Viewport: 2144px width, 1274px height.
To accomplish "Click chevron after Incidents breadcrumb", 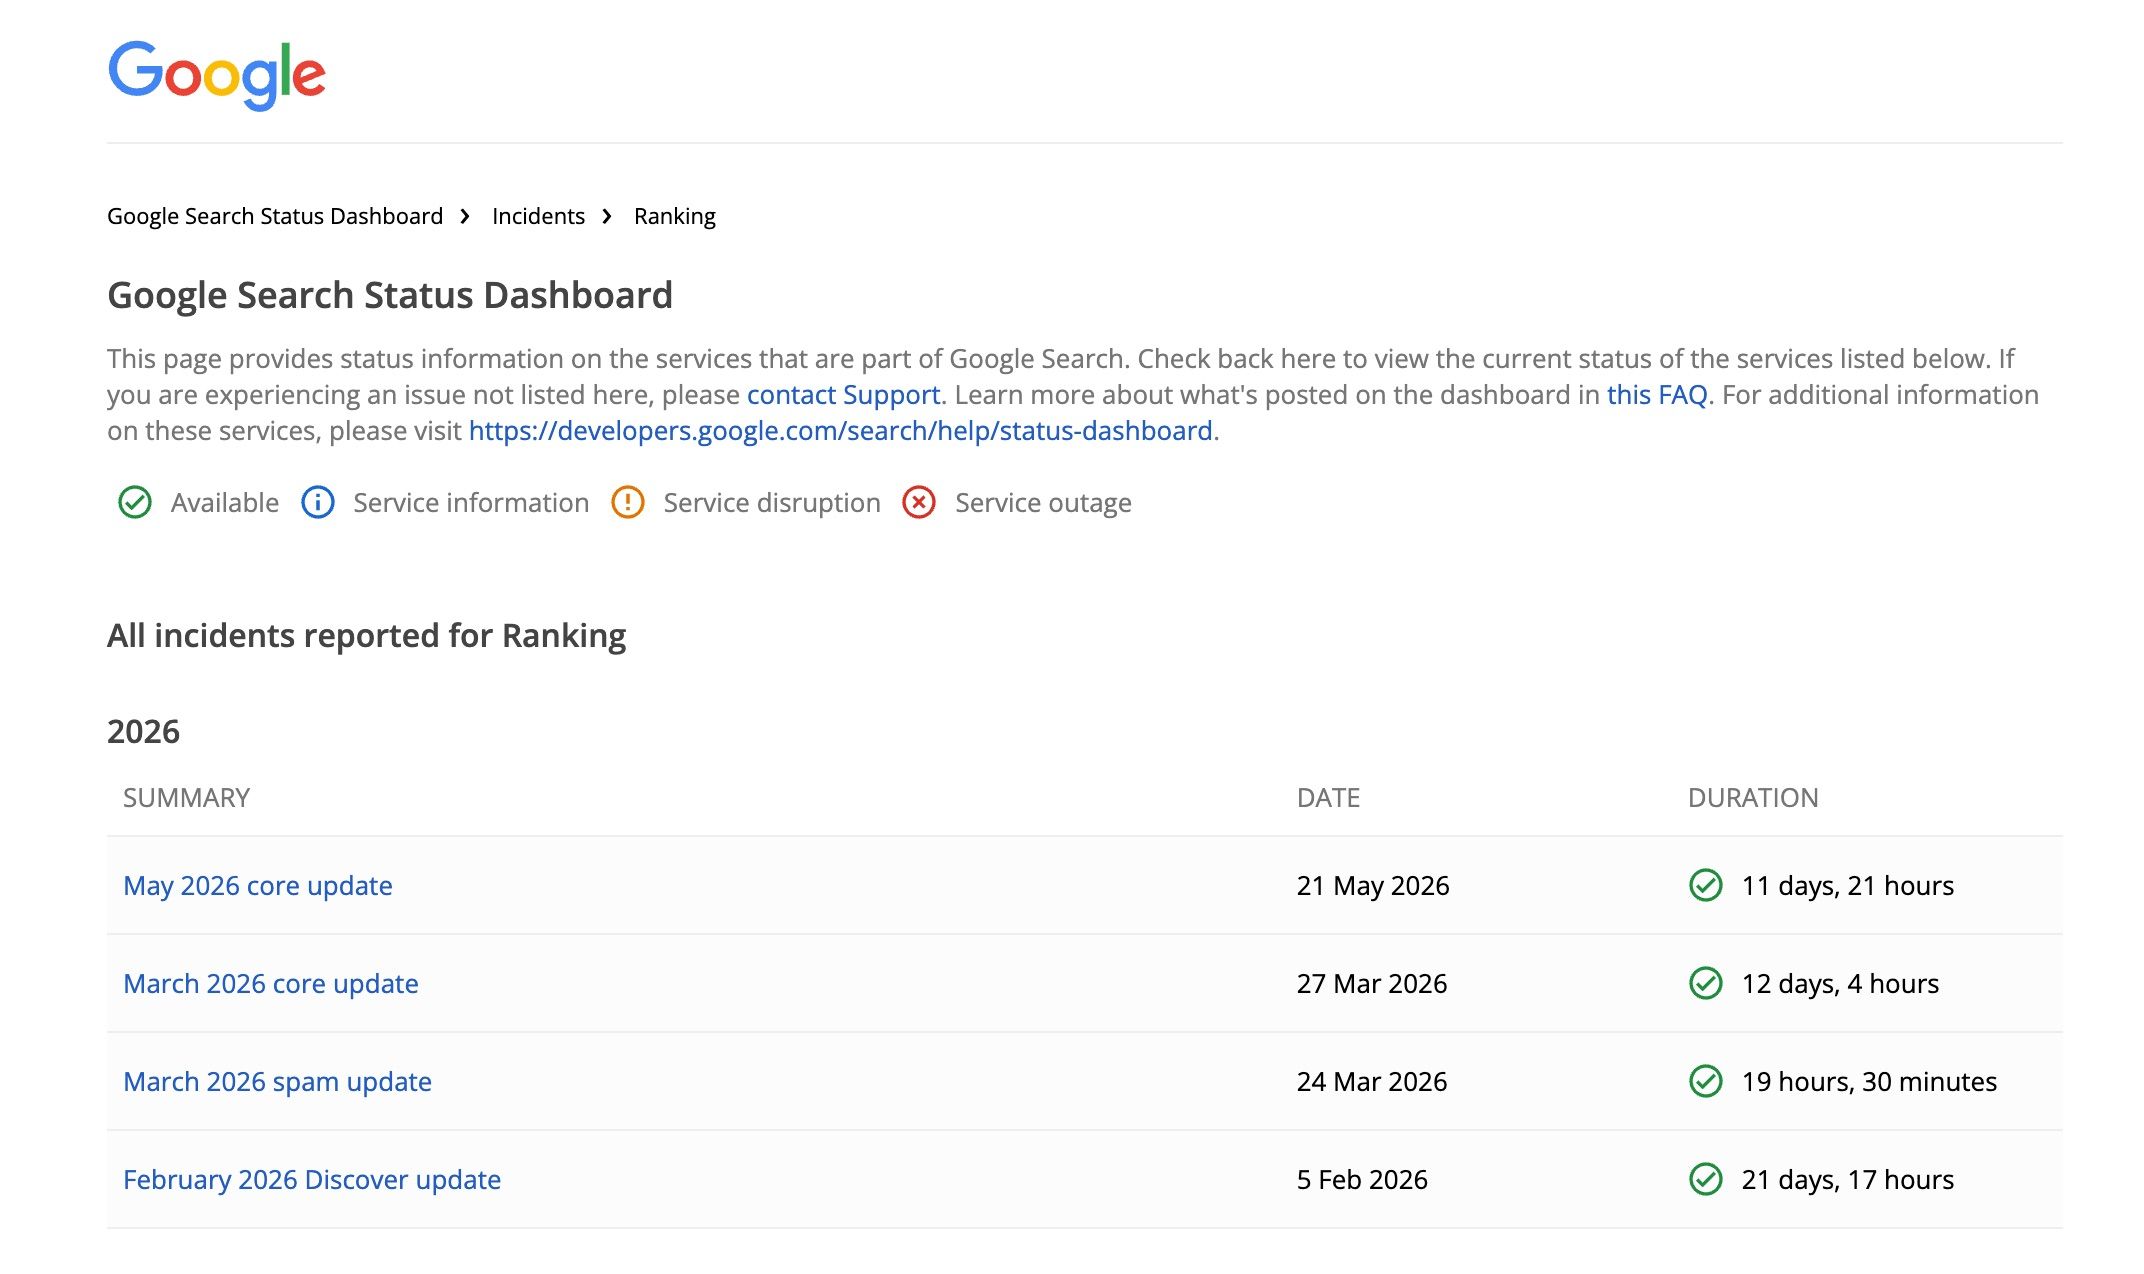I will point(607,216).
